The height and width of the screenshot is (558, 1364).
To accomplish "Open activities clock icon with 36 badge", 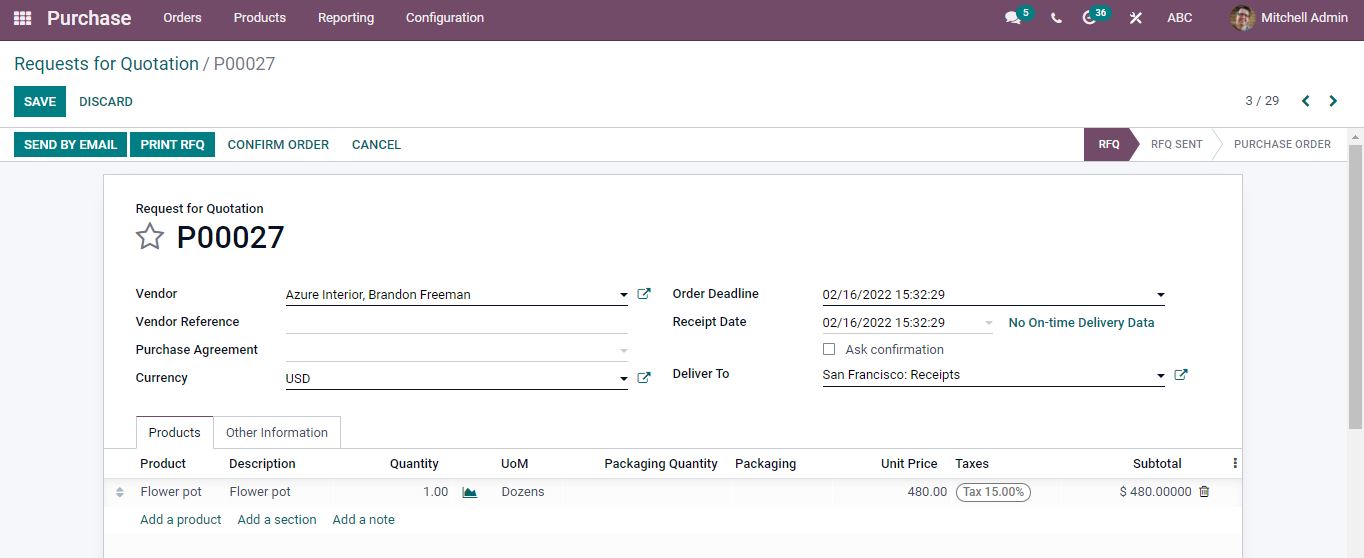I will [x=1090, y=18].
